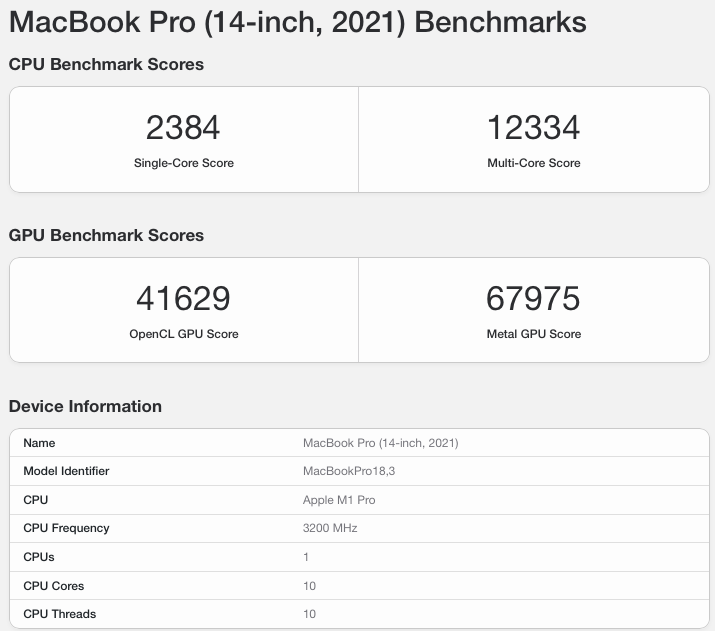Select the Name row value MacBook Pro

pyautogui.click(x=380, y=443)
